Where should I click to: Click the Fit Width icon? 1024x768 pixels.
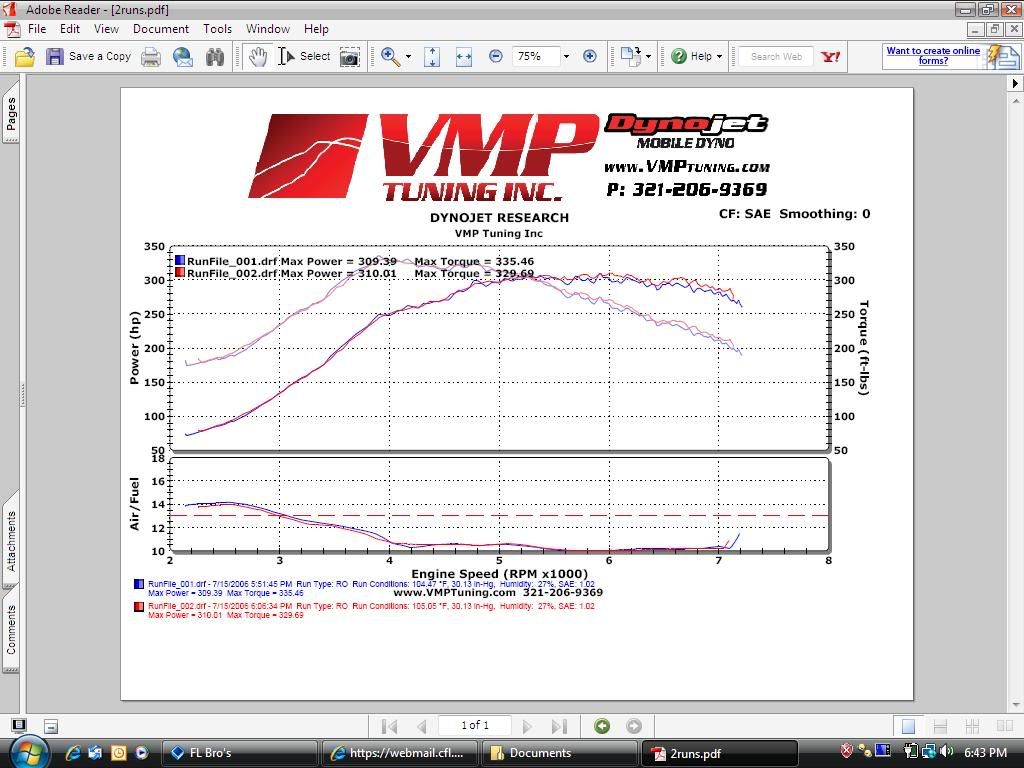[x=464, y=57]
